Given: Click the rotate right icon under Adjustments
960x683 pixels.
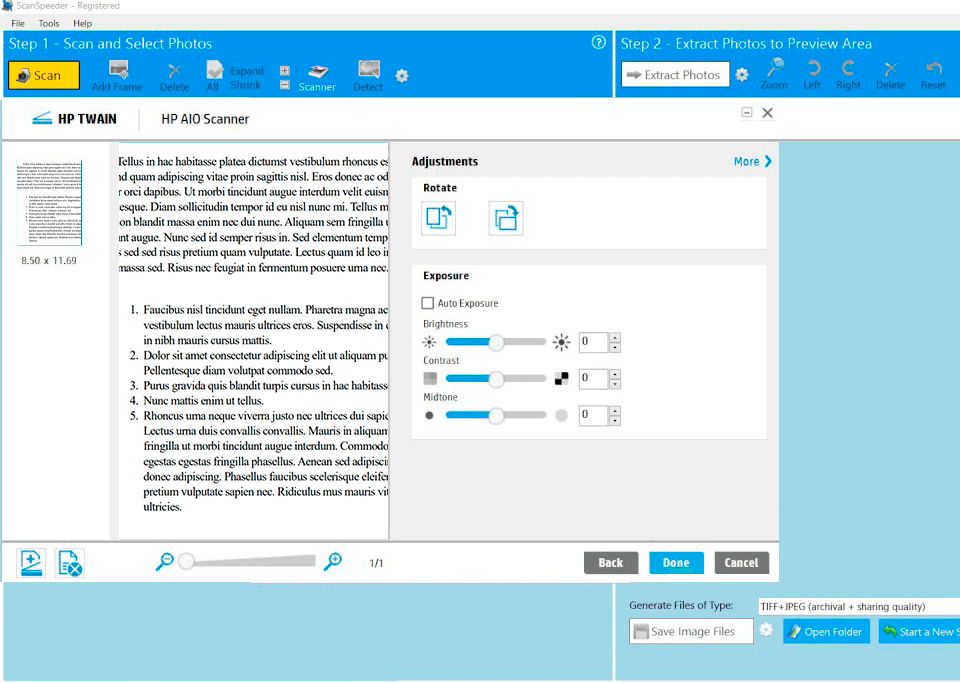Looking at the screenshot, I should (505, 217).
